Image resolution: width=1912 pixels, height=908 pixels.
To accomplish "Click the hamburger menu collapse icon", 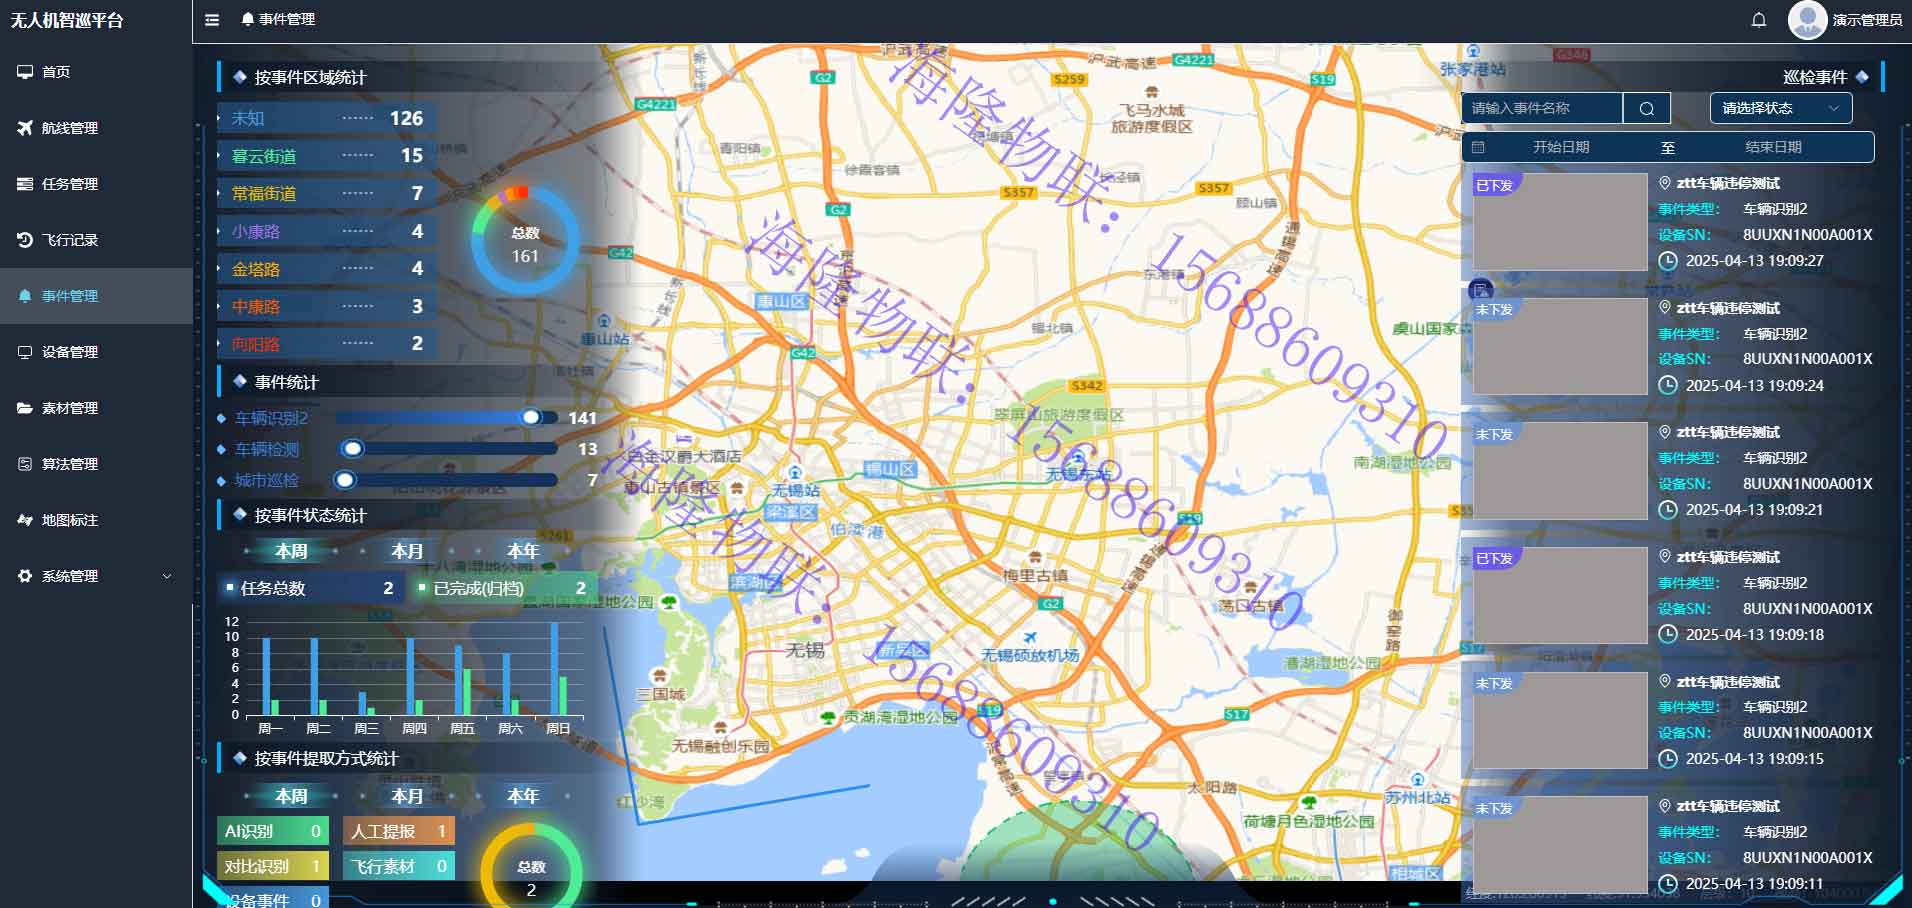I will [212, 20].
